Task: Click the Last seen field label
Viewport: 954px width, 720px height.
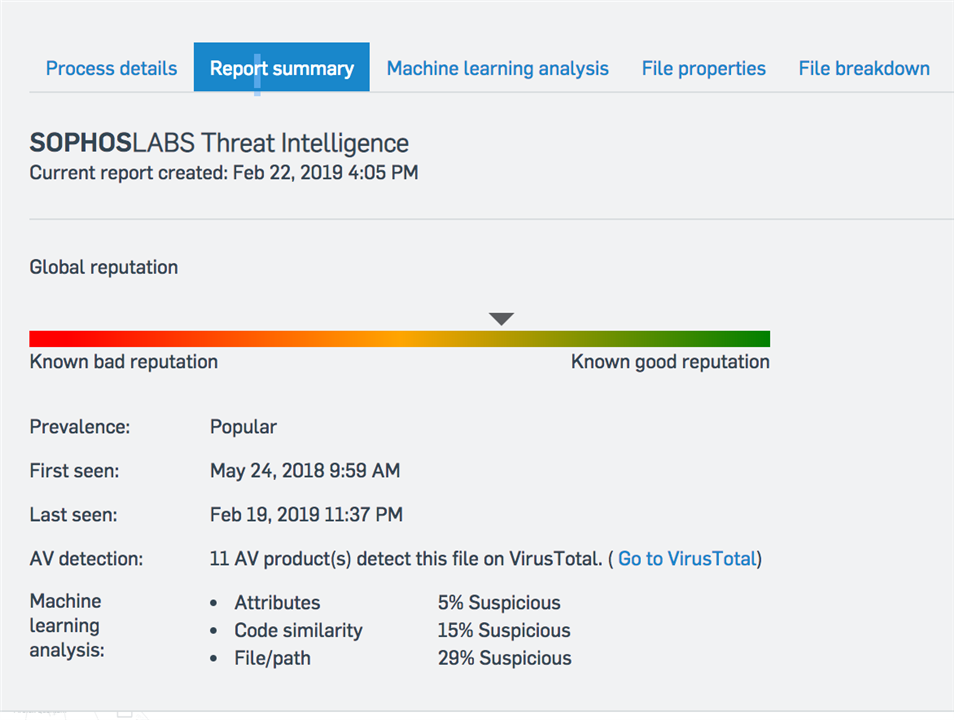Action: pyautogui.click(x=73, y=515)
